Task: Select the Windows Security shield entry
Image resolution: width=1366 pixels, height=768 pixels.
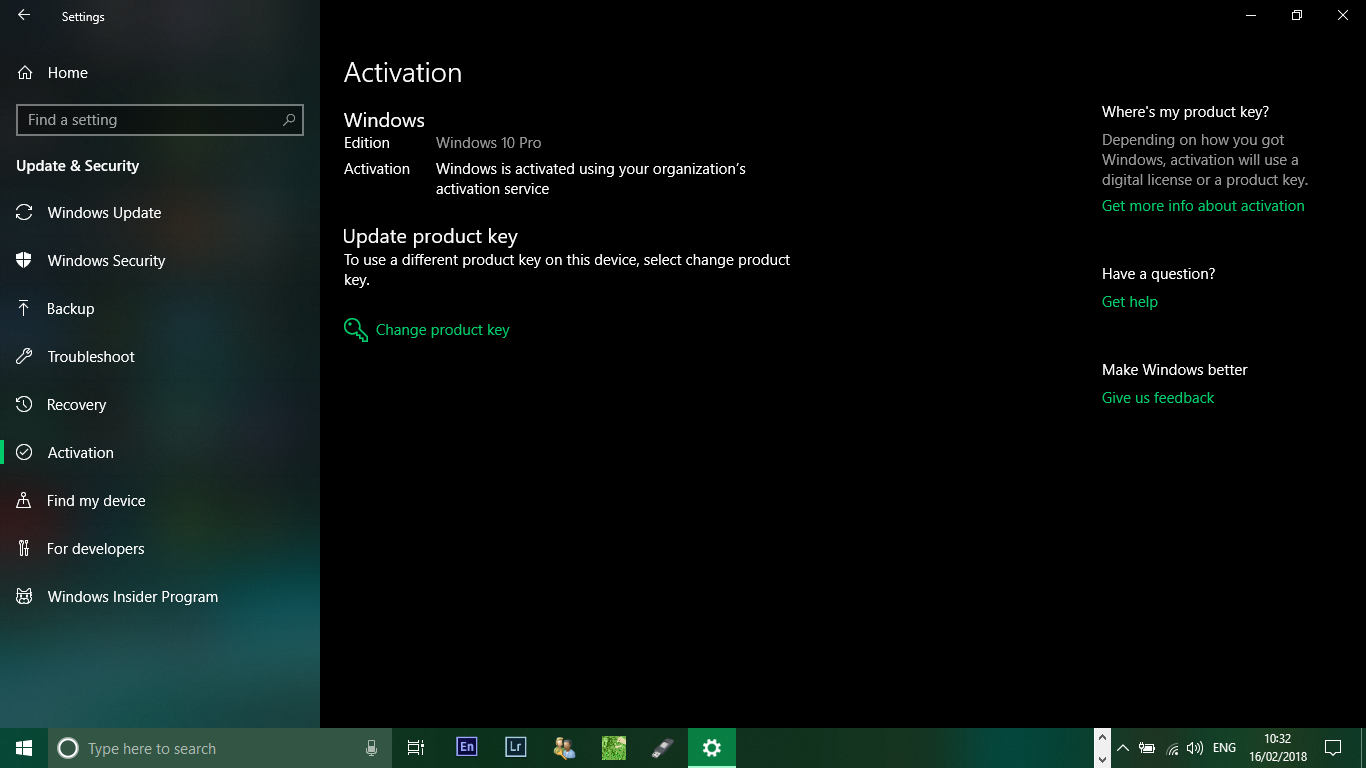Action: pos(160,261)
